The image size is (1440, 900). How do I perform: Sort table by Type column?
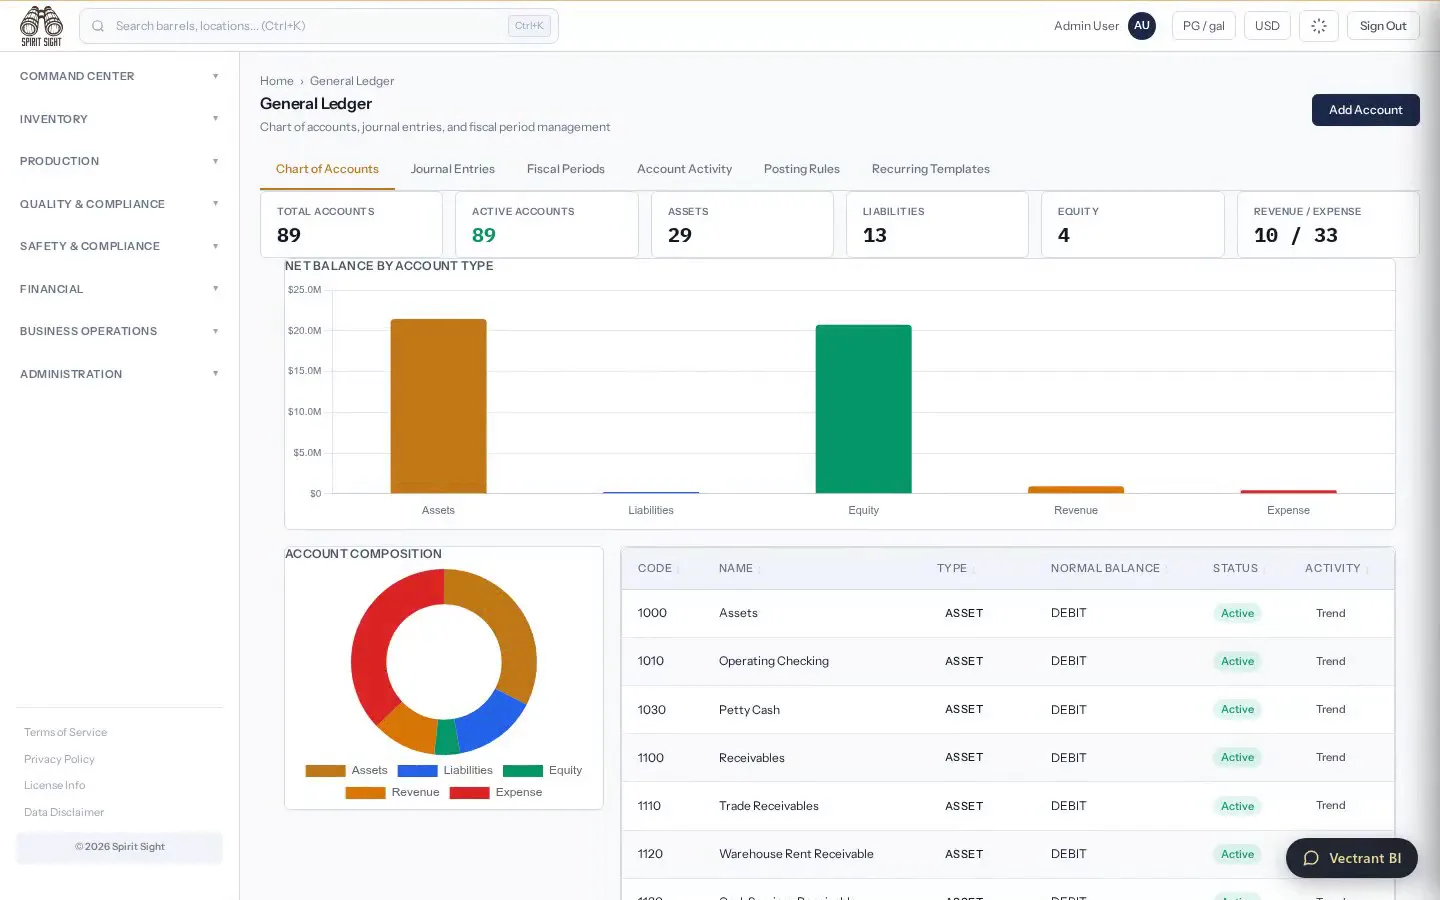tap(956, 568)
